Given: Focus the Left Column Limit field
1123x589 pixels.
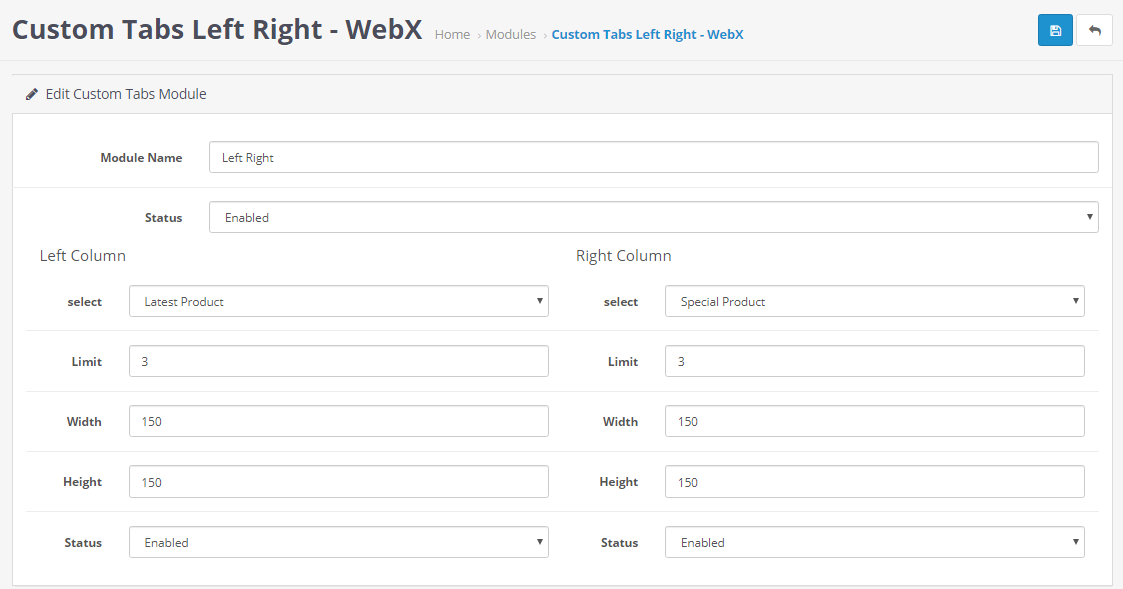Looking at the screenshot, I should [339, 361].
